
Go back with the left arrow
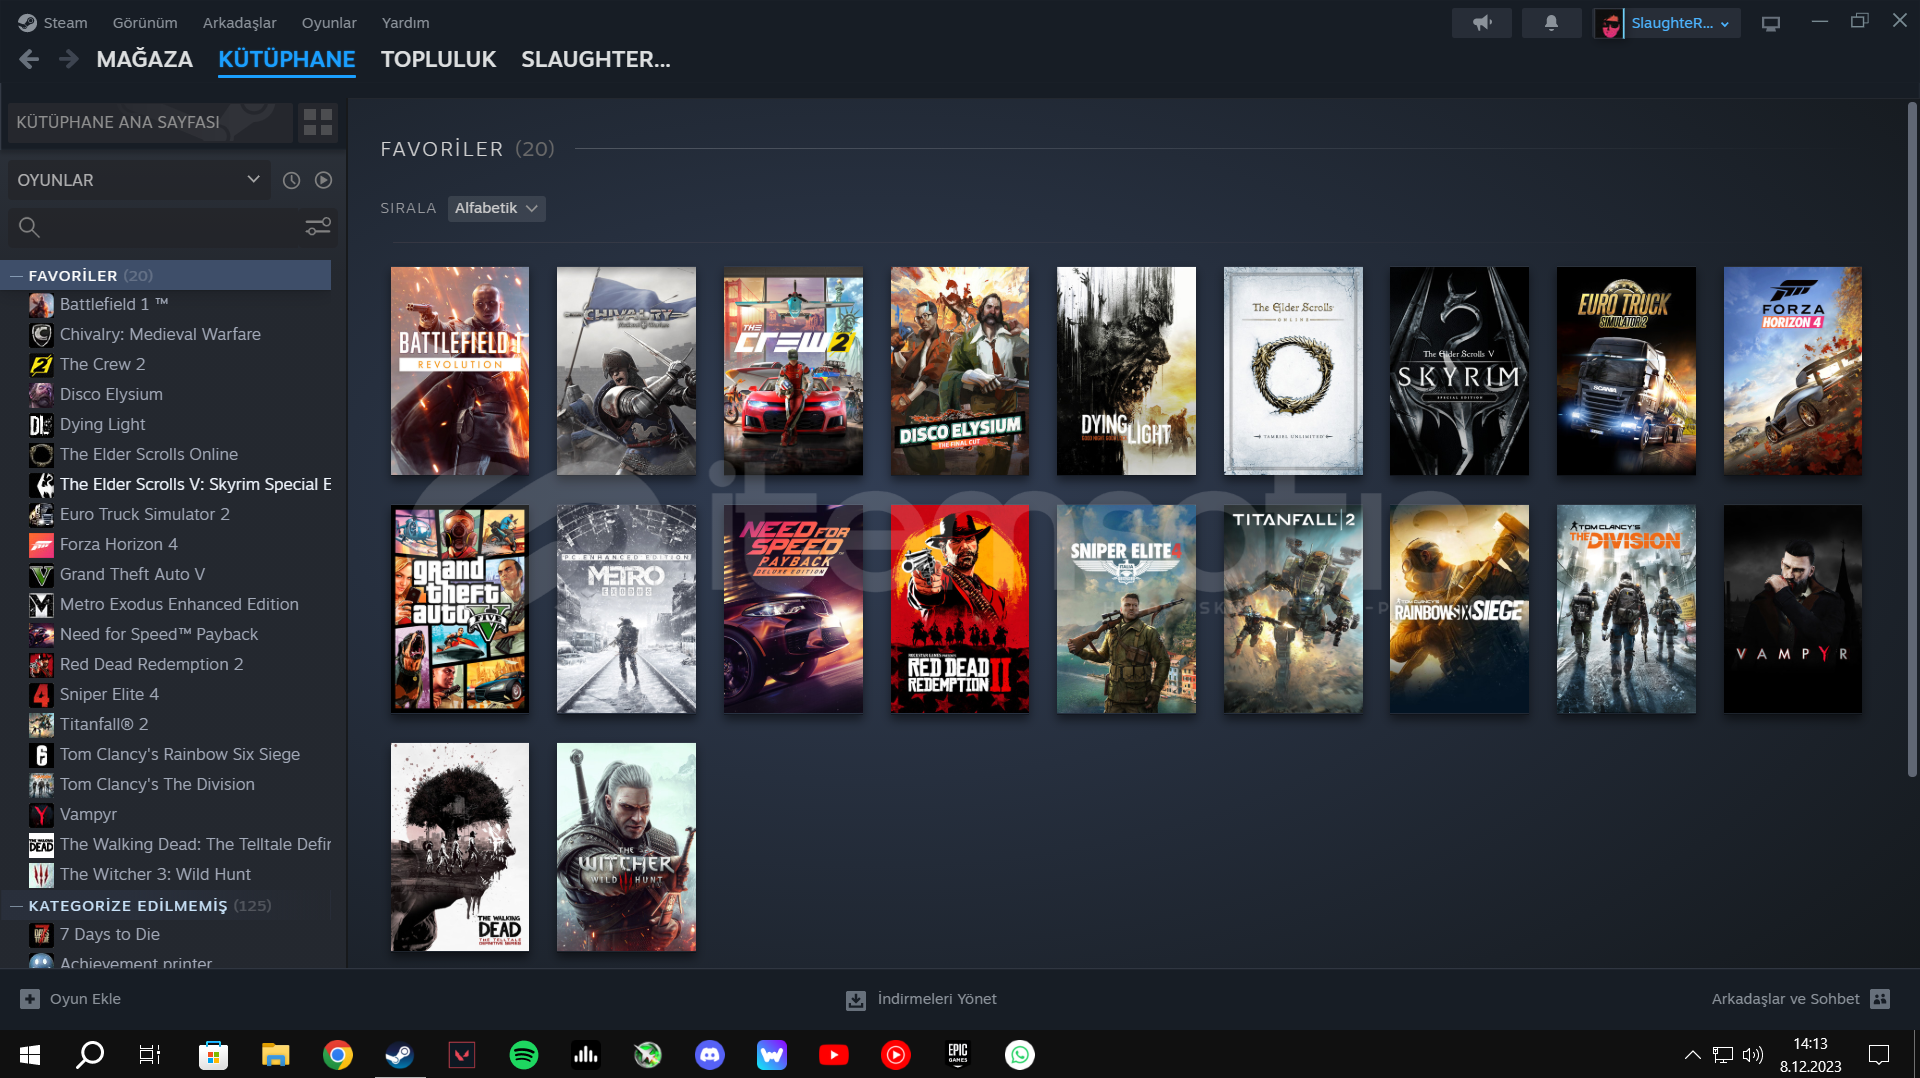(29, 60)
